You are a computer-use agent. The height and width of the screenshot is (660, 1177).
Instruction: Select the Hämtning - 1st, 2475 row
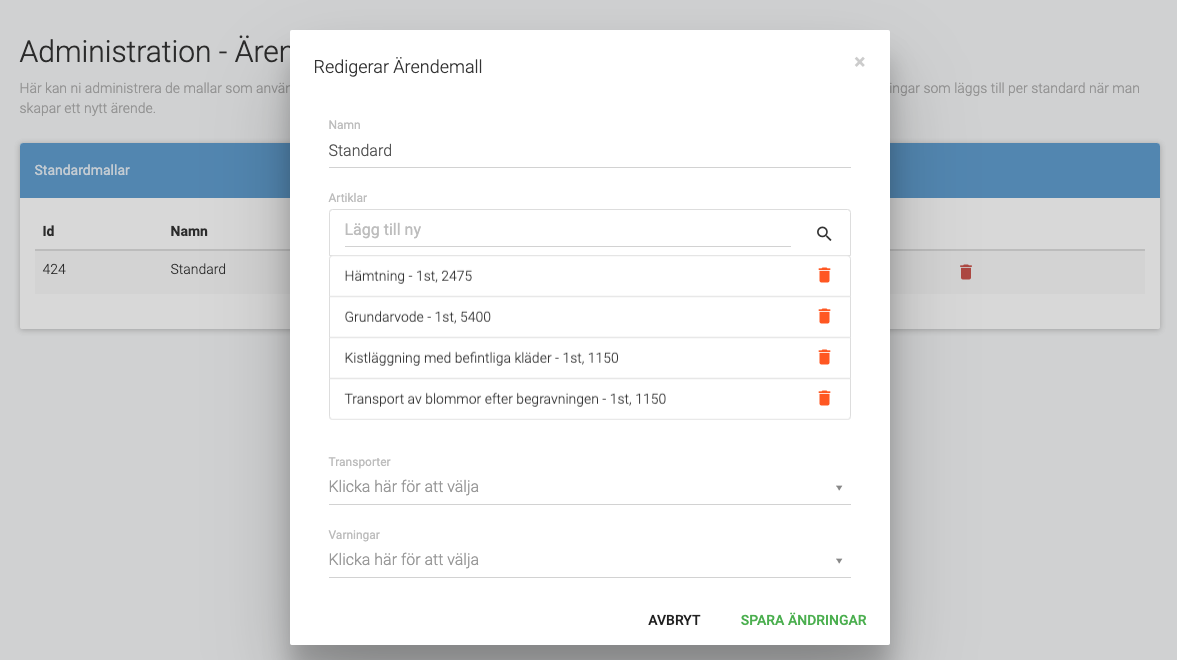click(589, 276)
